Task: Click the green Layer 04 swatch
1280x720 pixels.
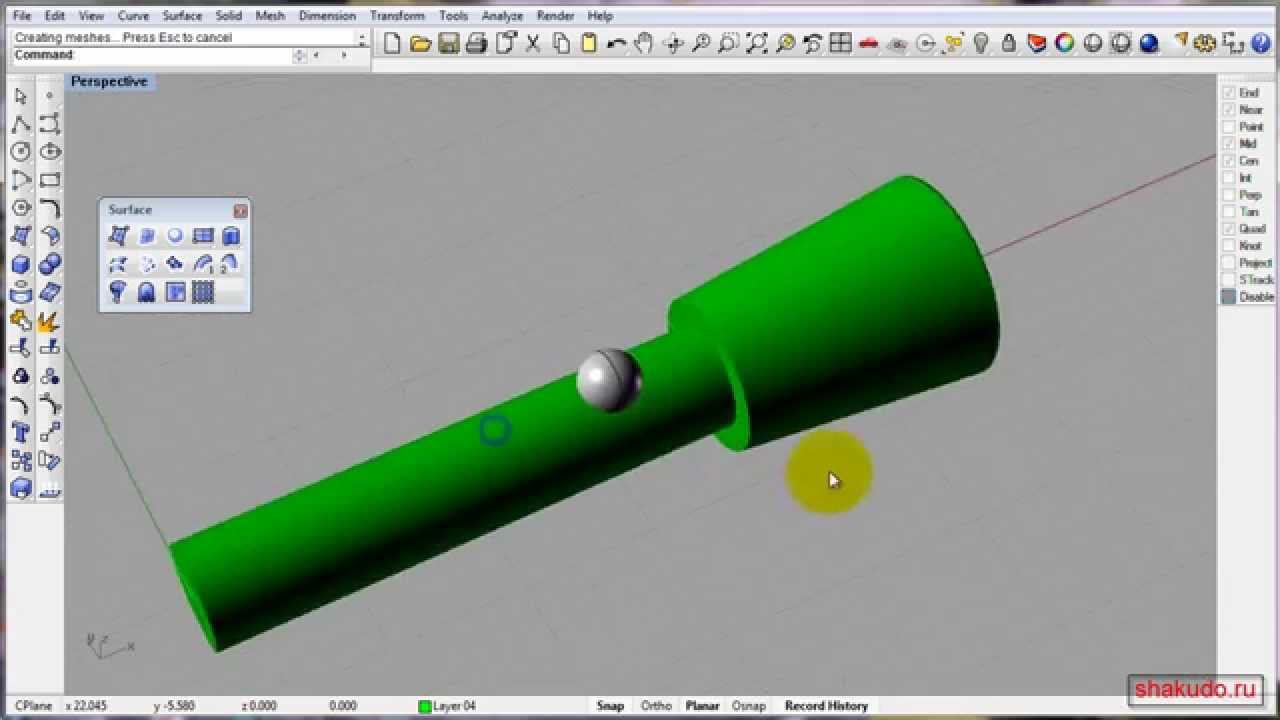Action: [x=424, y=706]
